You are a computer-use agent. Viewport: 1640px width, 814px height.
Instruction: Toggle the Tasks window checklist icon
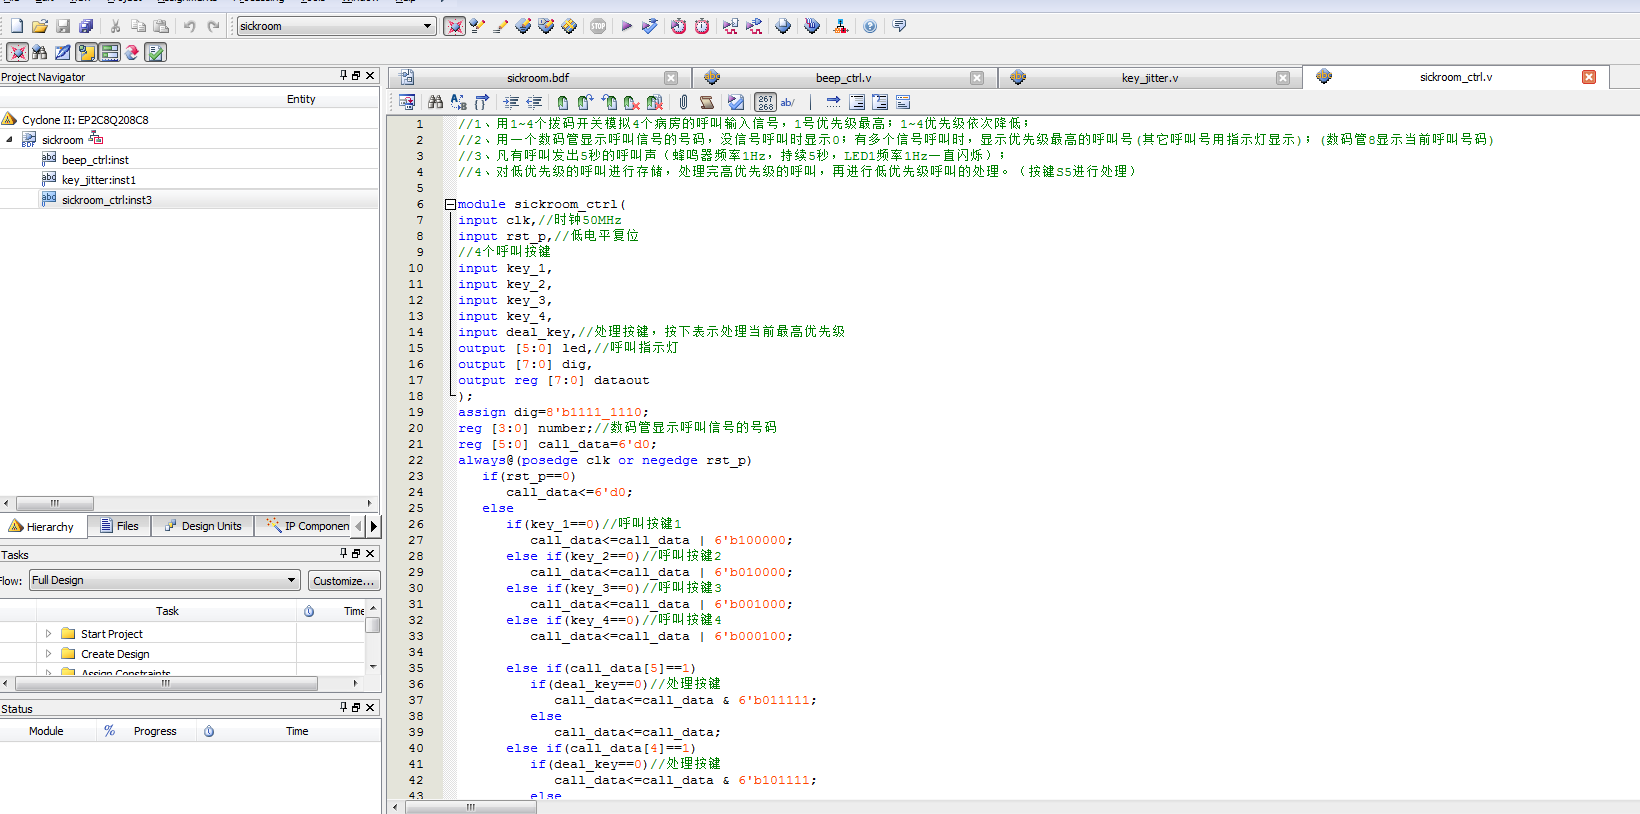pos(156,52)
